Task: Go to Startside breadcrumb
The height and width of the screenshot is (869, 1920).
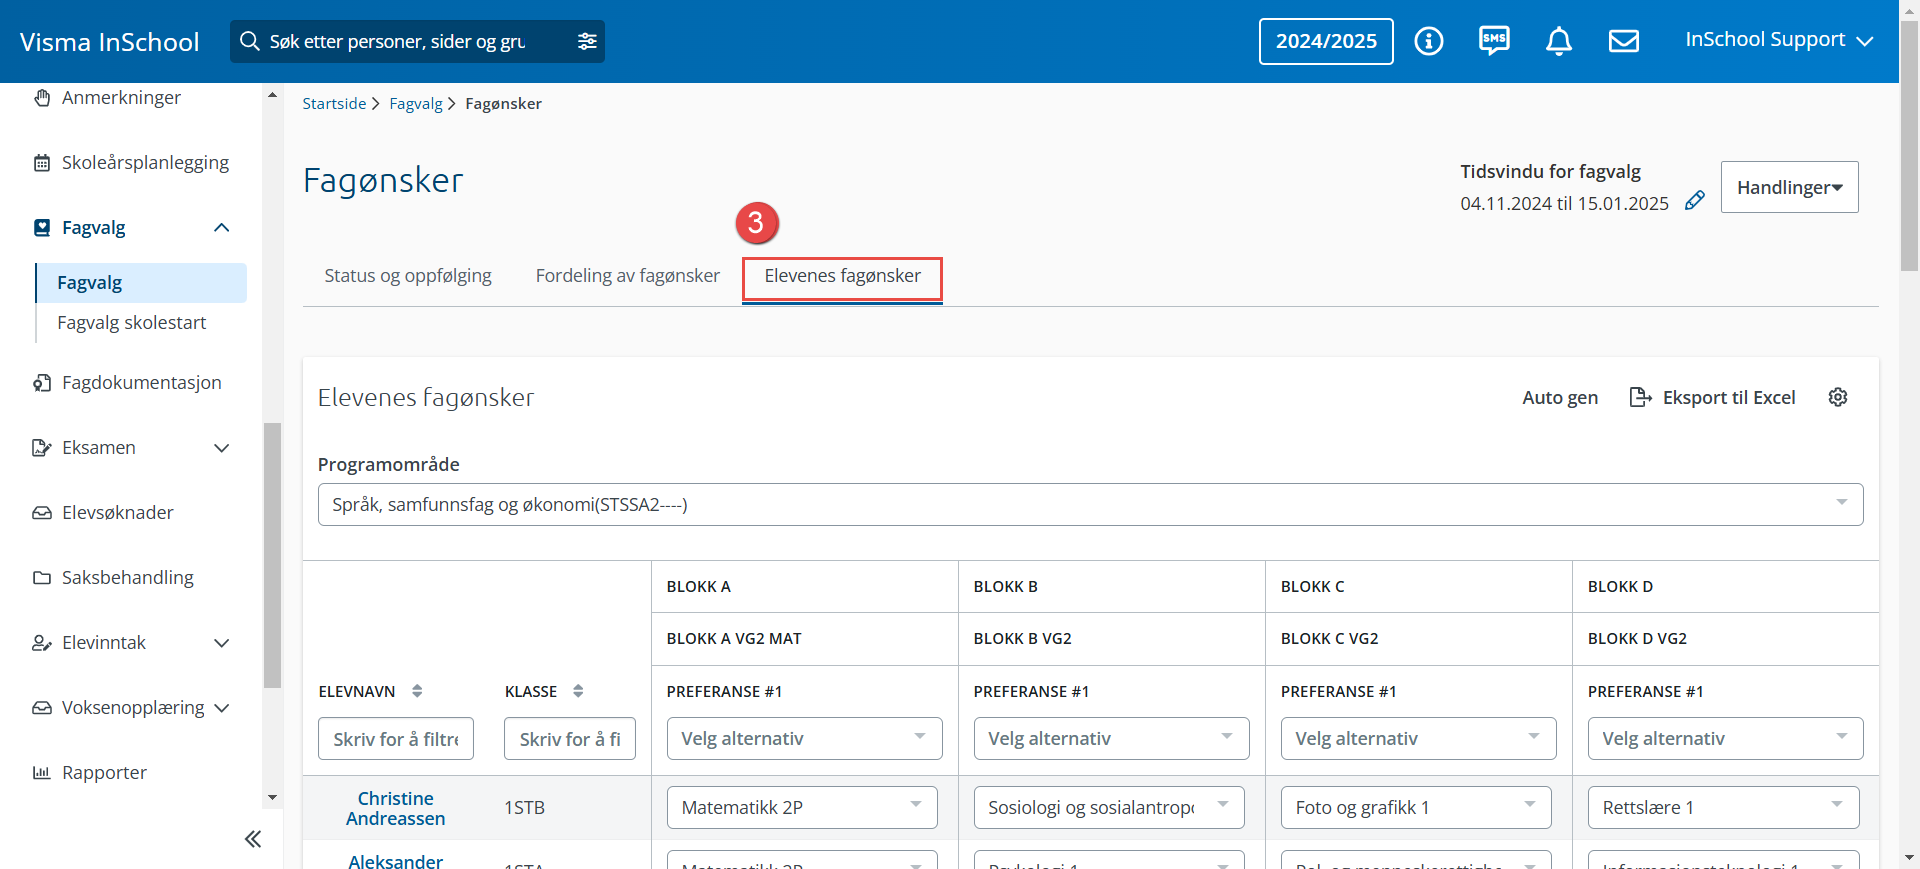Action: (334, 103)
